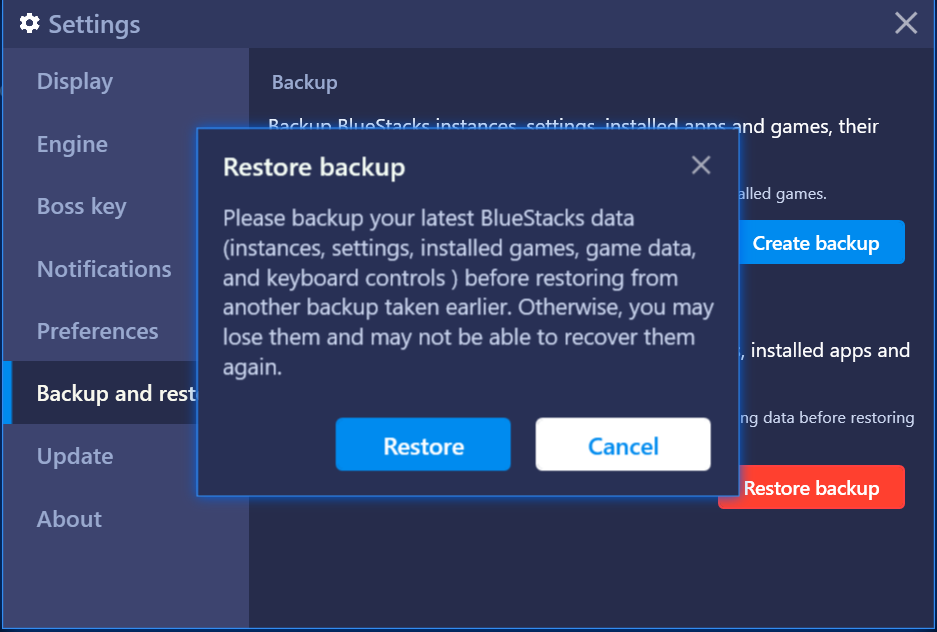937x632 pixels.
Task: Close the Settings window
Action: click(x=906, y=23)
